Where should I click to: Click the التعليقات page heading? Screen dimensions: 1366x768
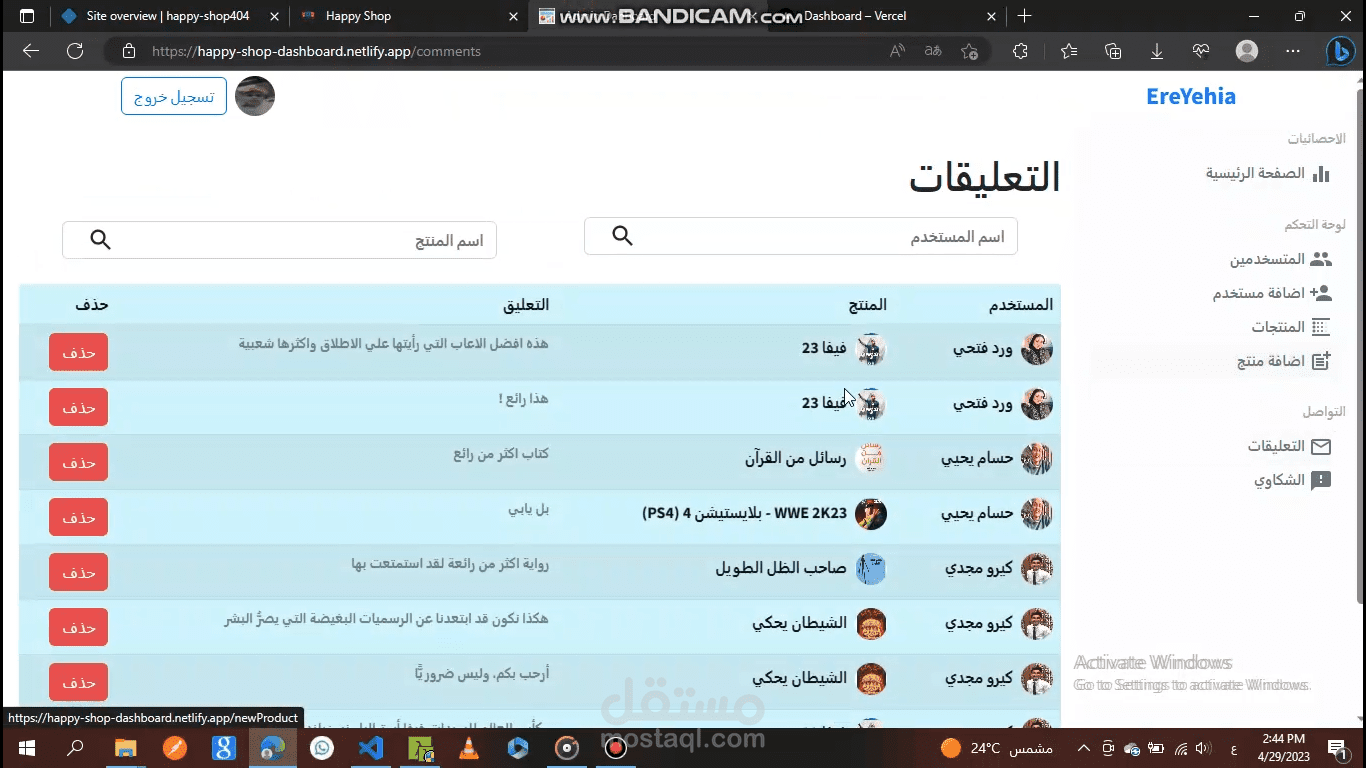(x=984, y=177)
